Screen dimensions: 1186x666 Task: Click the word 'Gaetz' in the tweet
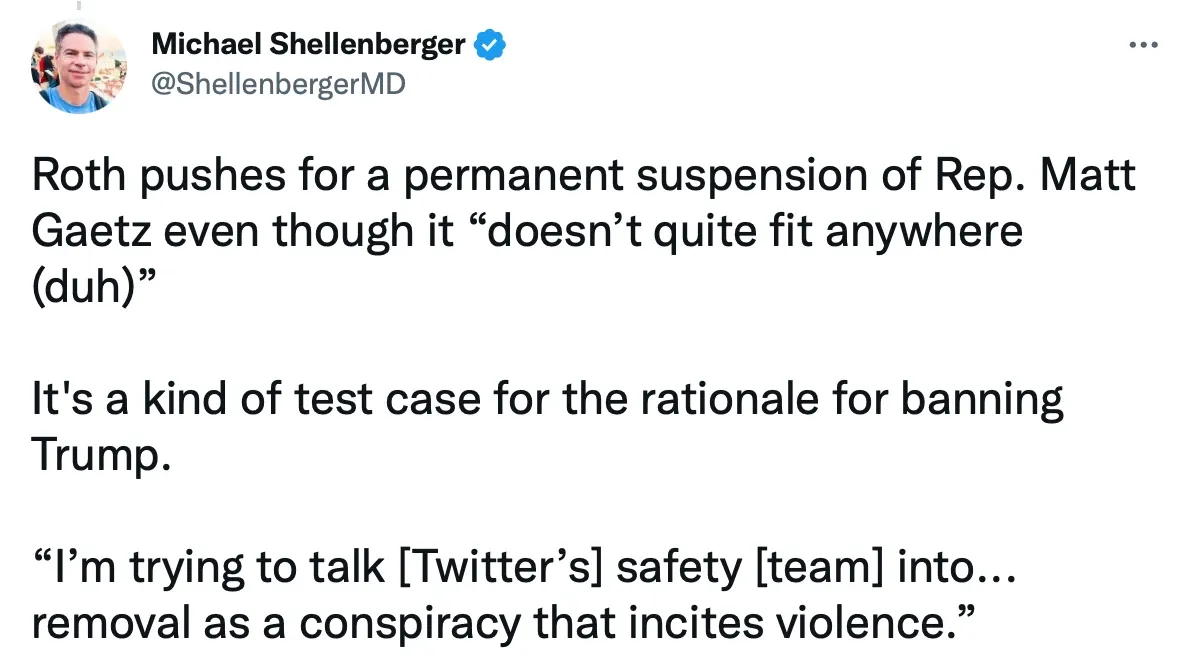[91, 231]
